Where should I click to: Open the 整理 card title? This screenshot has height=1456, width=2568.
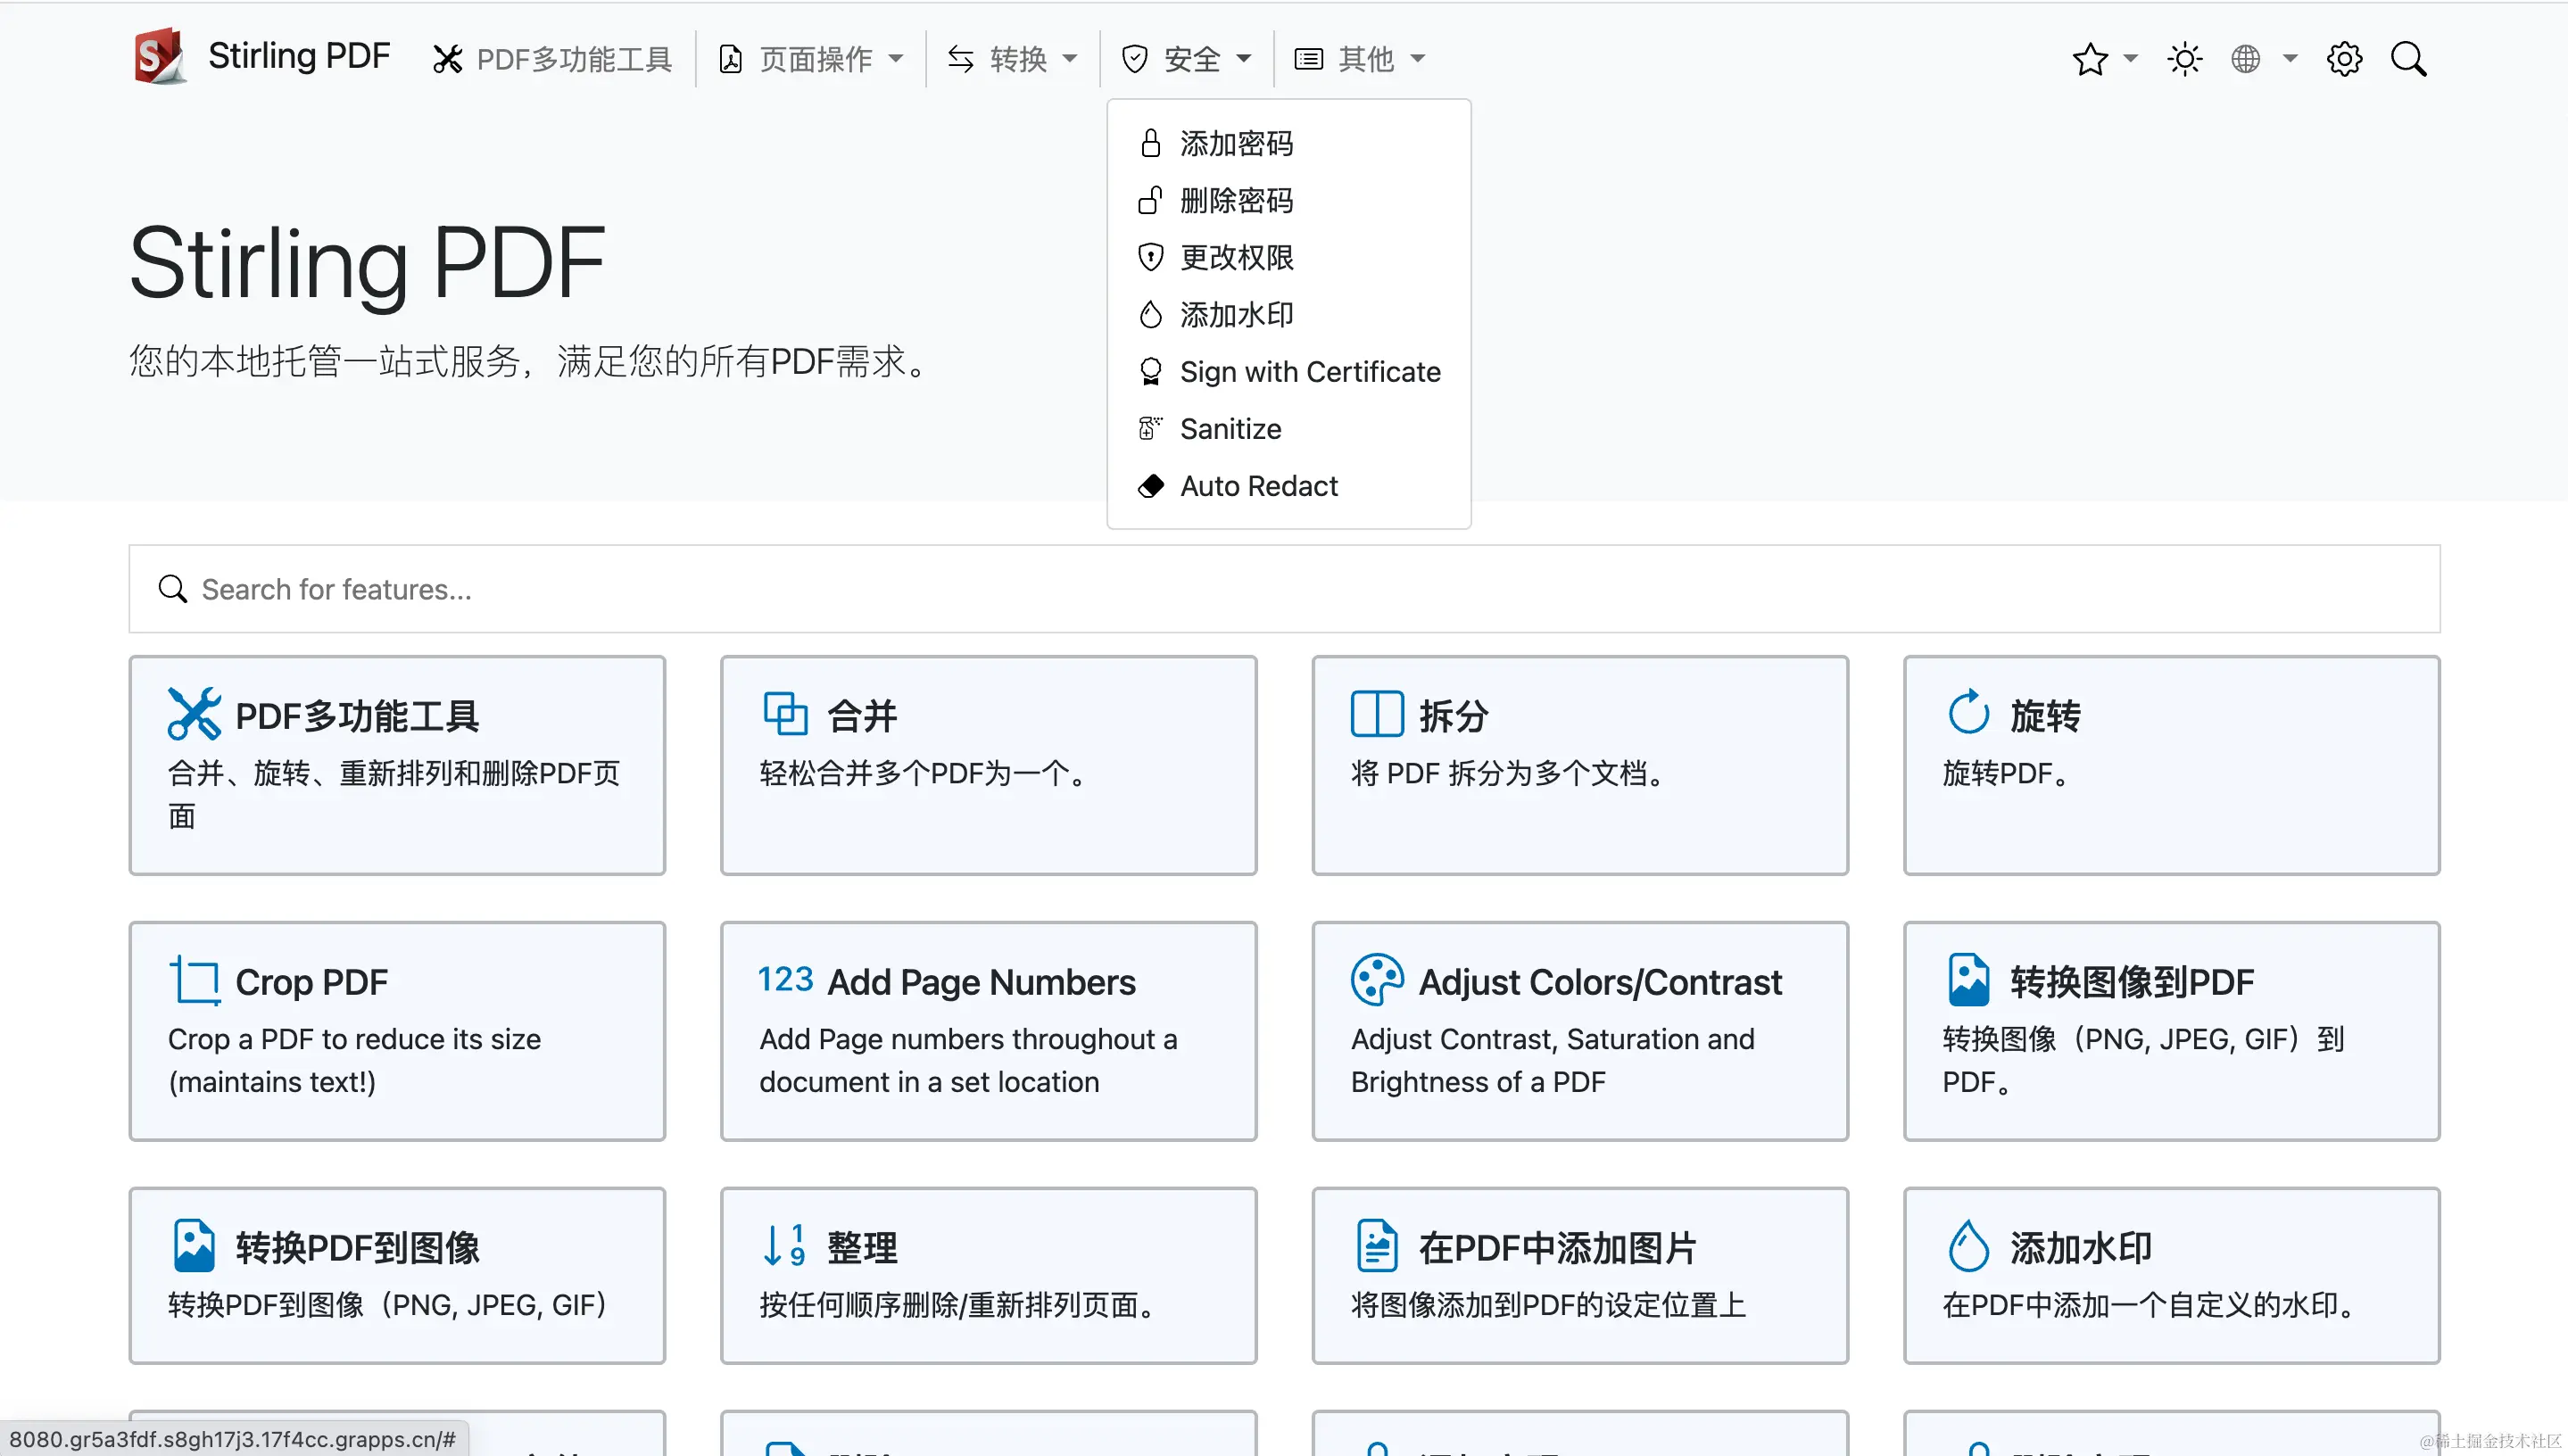tap(862, 1248)
